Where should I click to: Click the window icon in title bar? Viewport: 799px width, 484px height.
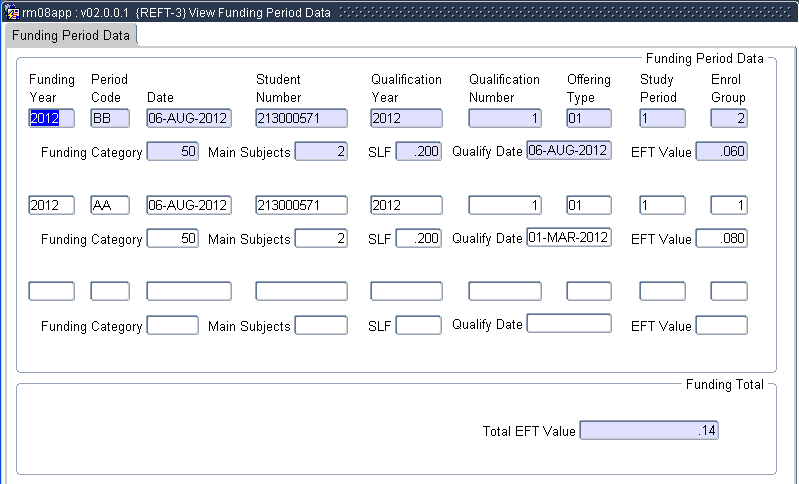point(12,12)
